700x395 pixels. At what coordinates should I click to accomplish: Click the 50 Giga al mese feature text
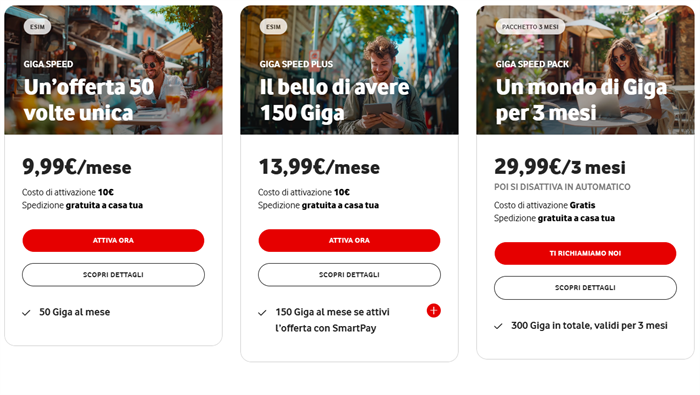[75, 312]
